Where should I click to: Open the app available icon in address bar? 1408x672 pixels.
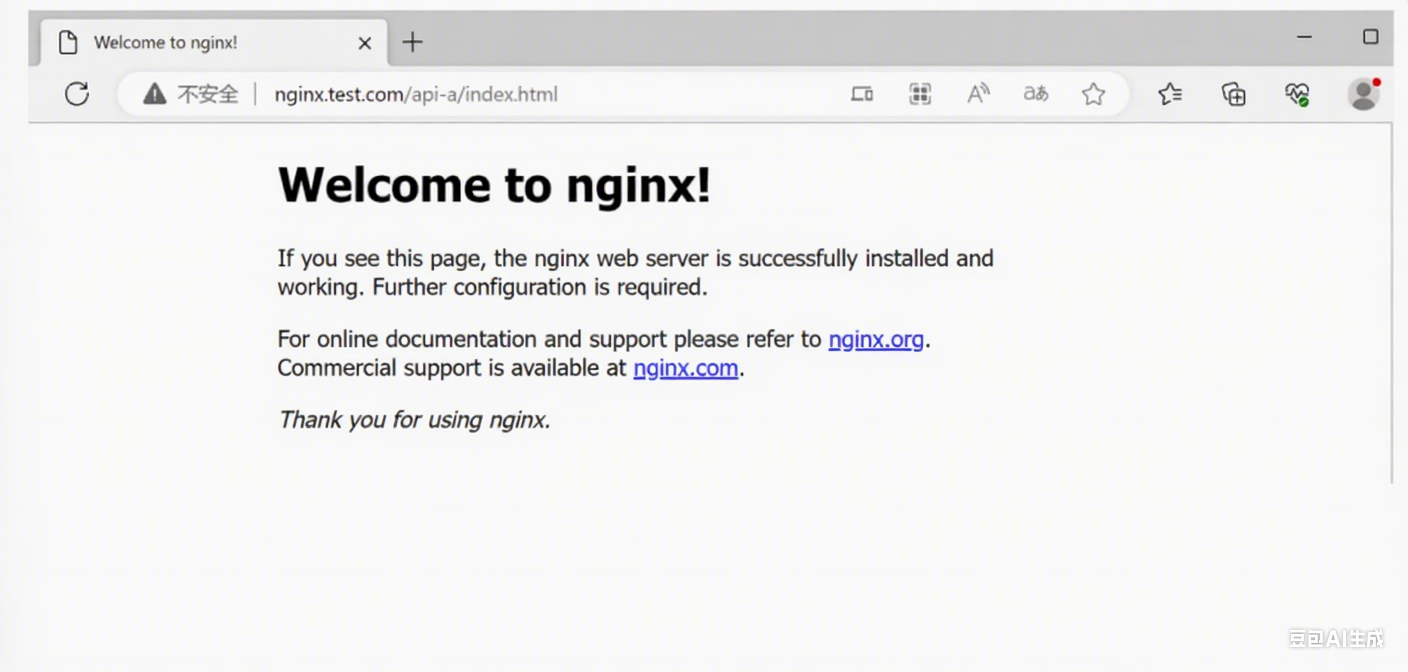point(862,94)
